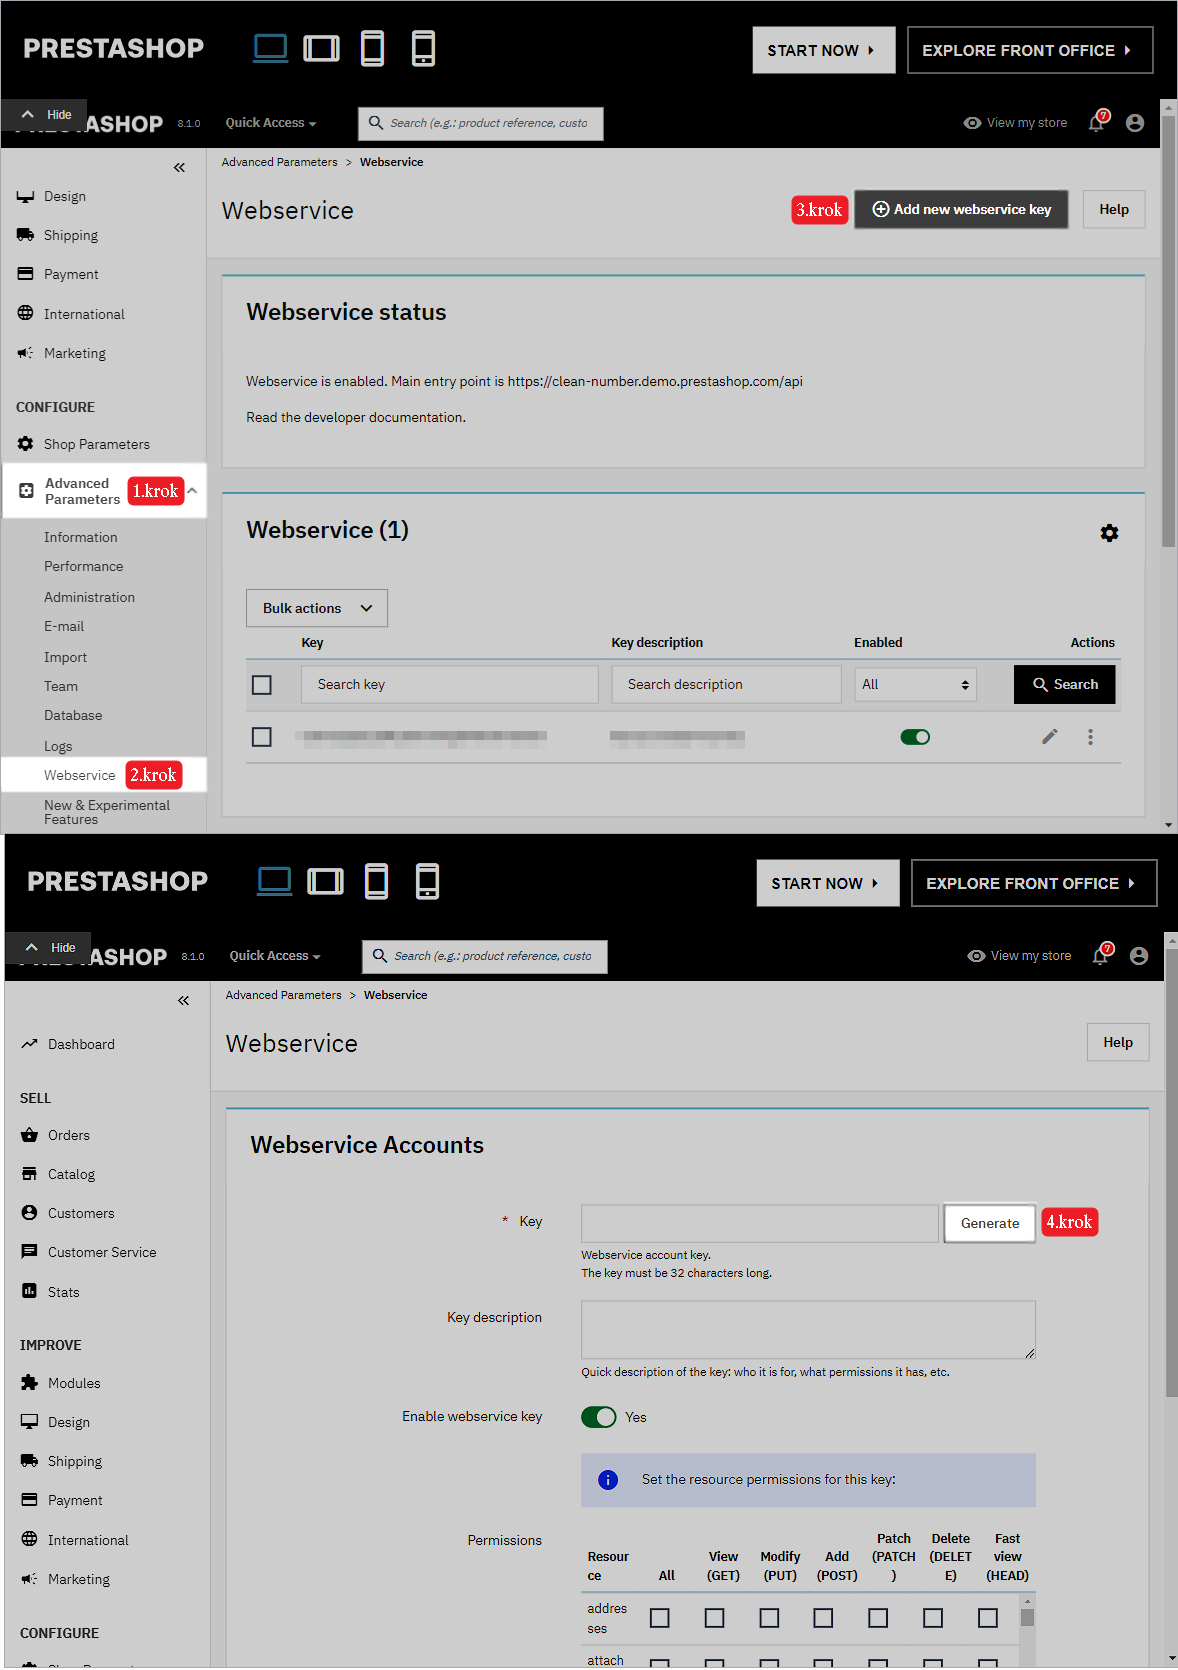This screenshot has width=1178, height=1670.
Task: Open Orders from the sidebar
Action: [68, 1135]
